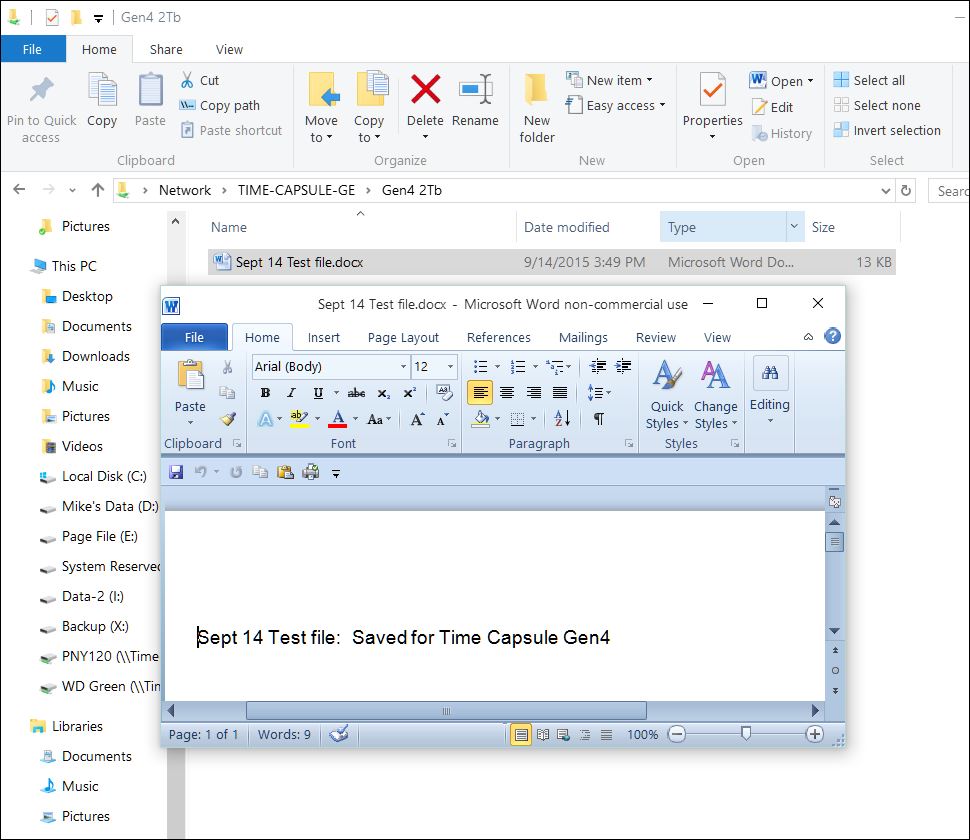Click the Format Painter brush in Word
Image resolution: width=970 pixels, height=840 pixels.
(x=228, y=419)
